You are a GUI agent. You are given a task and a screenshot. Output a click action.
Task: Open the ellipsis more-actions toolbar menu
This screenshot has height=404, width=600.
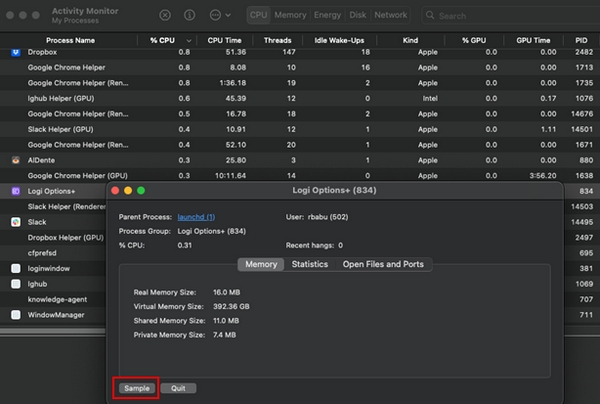(220, 15)
